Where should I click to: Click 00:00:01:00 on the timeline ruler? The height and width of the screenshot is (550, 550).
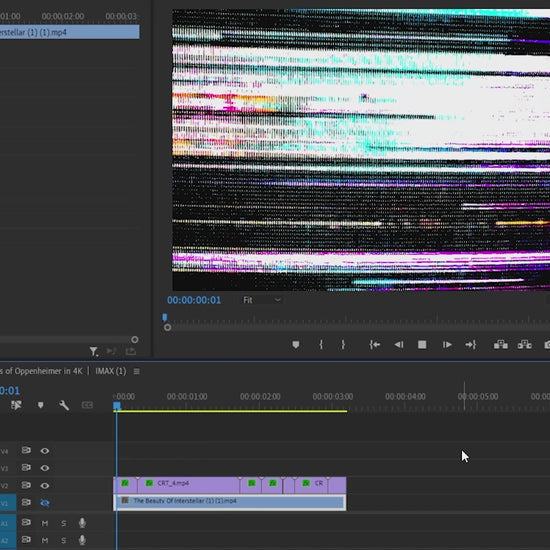coord(187,396)
